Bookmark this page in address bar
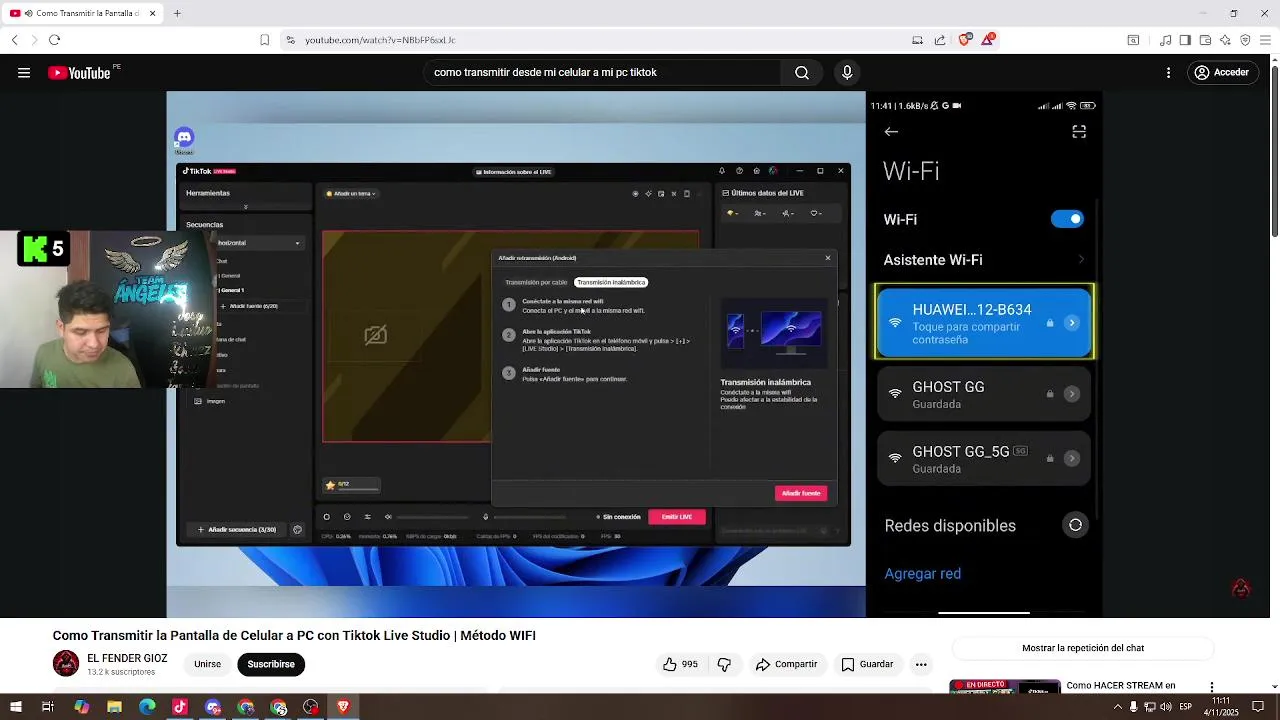Image resolution: width=1280 pixels, height=720 pixels. 264,40
